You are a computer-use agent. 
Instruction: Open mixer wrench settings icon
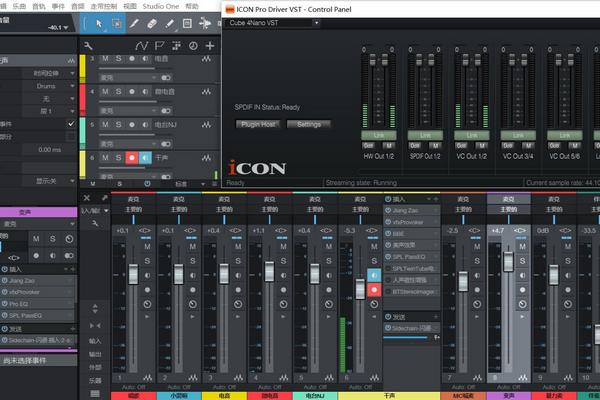95,223
